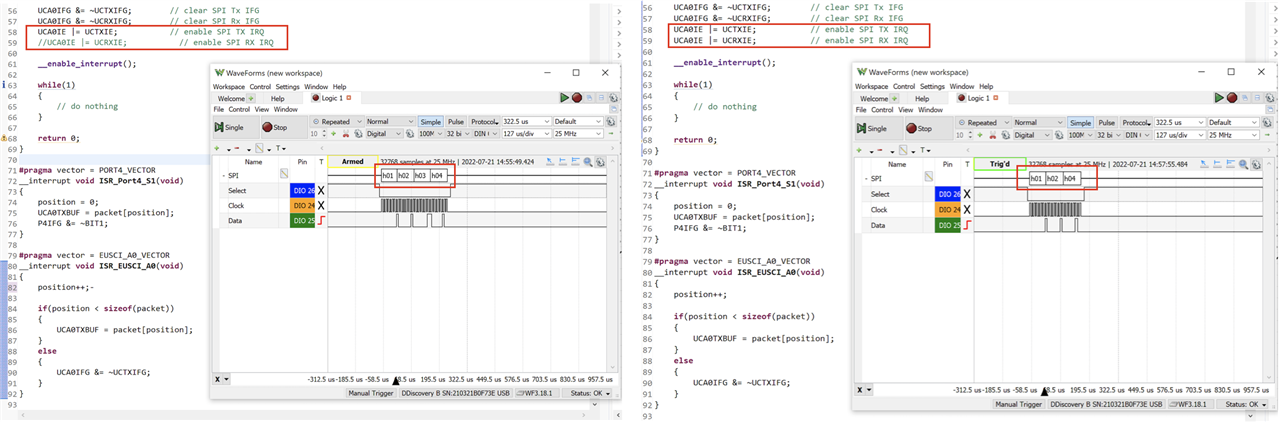Switch to the Help tab in the left WaveForms window

(278, 98)
